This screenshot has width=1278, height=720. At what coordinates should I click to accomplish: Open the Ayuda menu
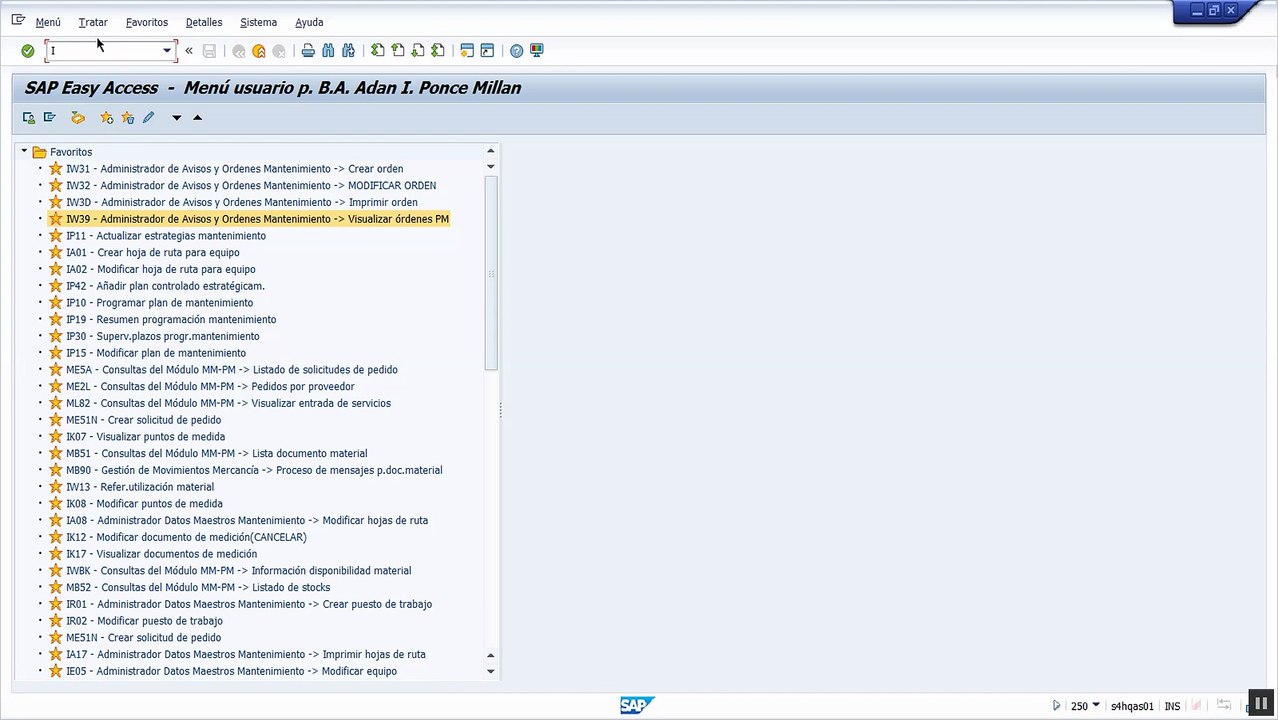[x=309, y=22]
